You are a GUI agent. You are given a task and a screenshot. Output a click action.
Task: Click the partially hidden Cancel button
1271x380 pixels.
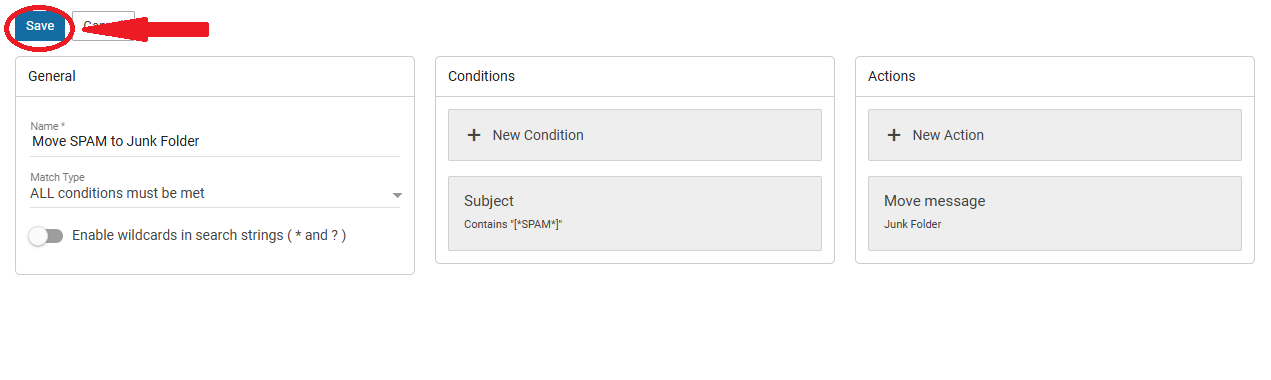tap(103, 26)
